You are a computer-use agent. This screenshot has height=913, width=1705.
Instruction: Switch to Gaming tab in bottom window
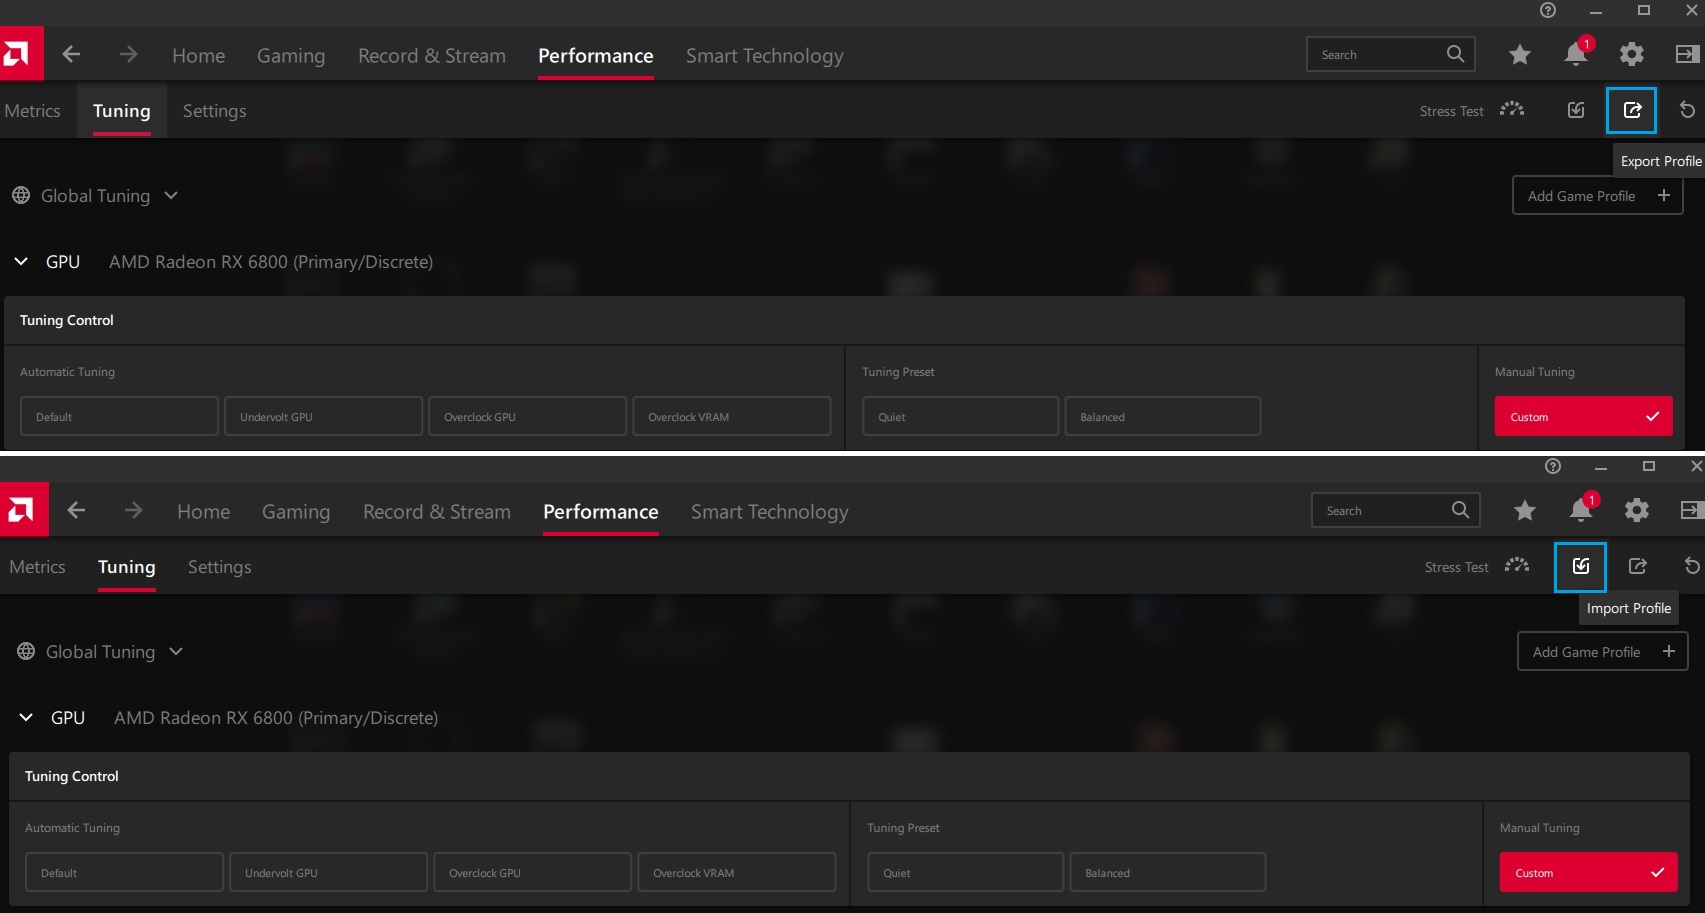pos(296,511)
